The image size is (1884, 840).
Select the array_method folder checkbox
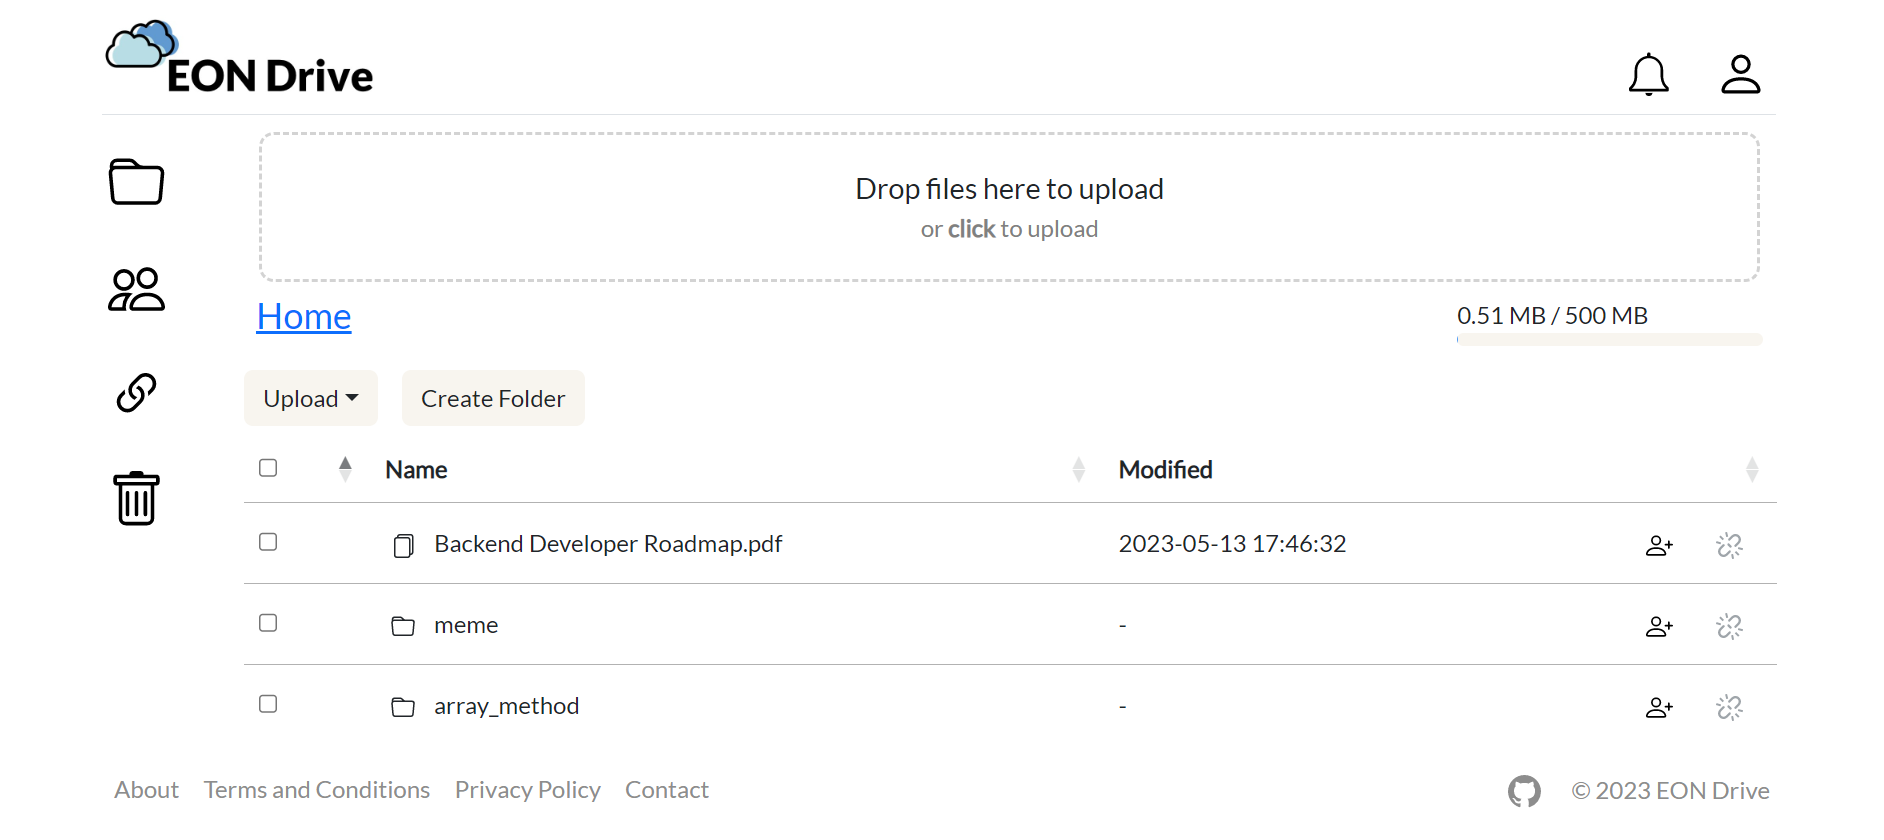[x=267, y=703]
